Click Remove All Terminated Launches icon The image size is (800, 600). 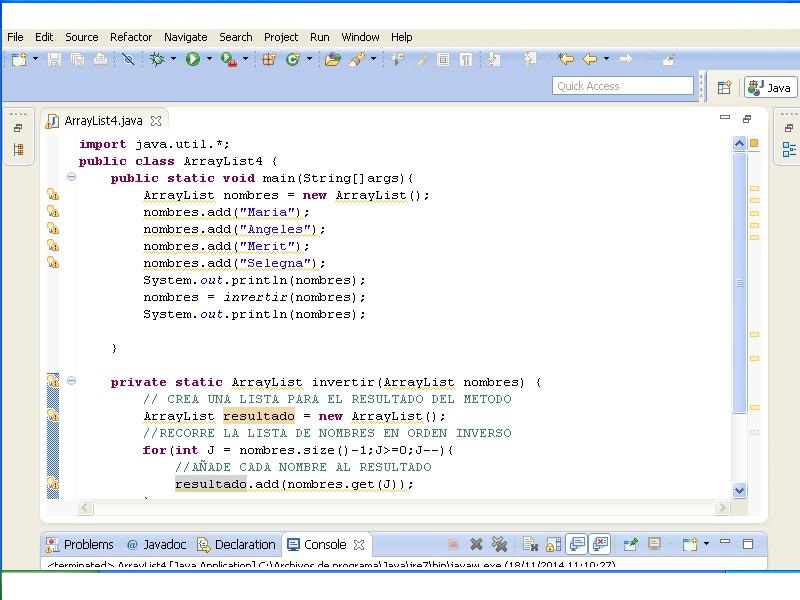click(499, 545)
